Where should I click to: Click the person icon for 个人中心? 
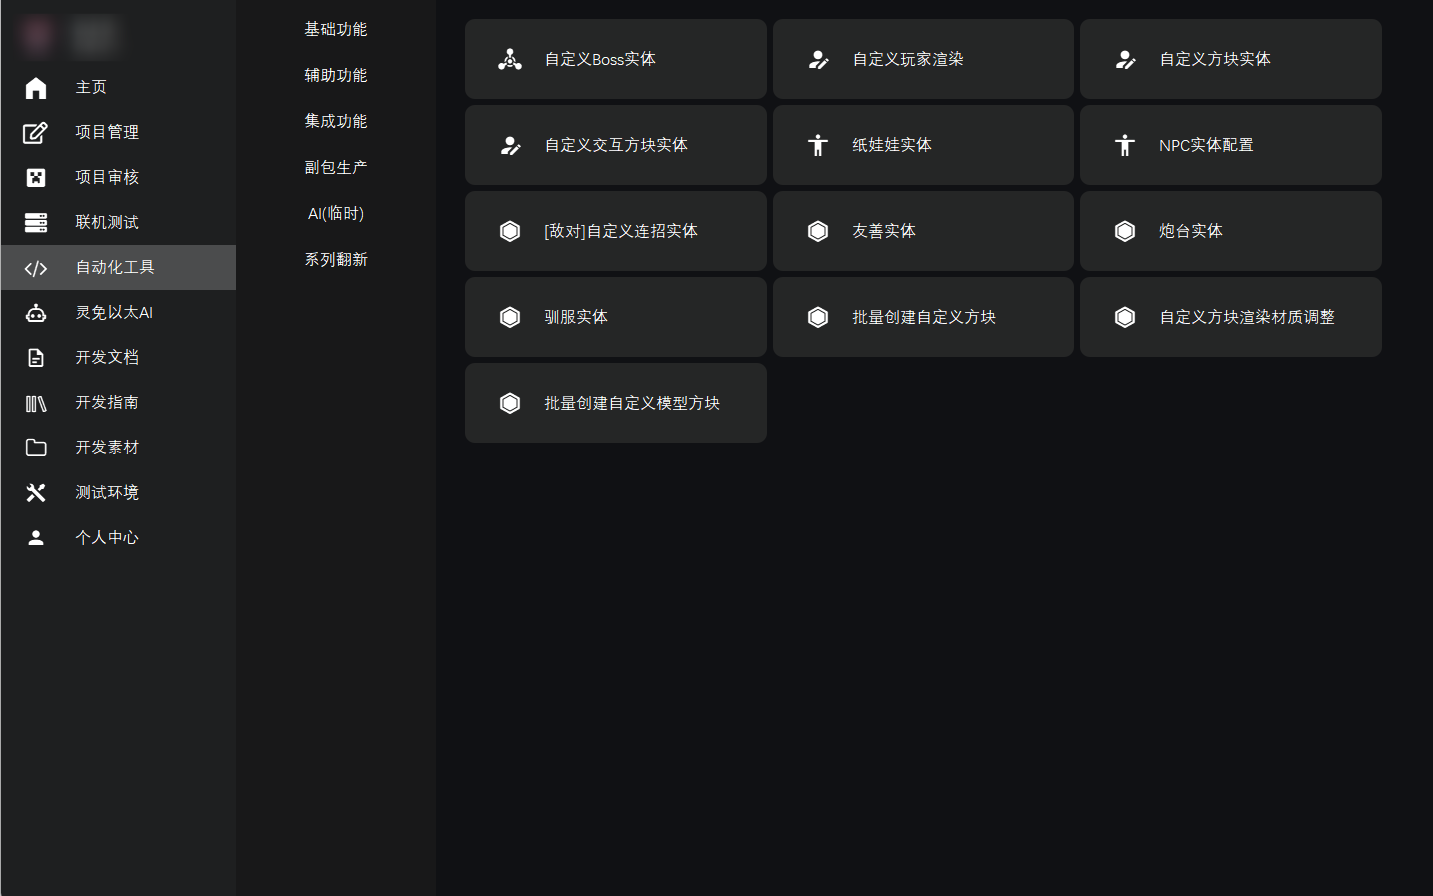36,538
